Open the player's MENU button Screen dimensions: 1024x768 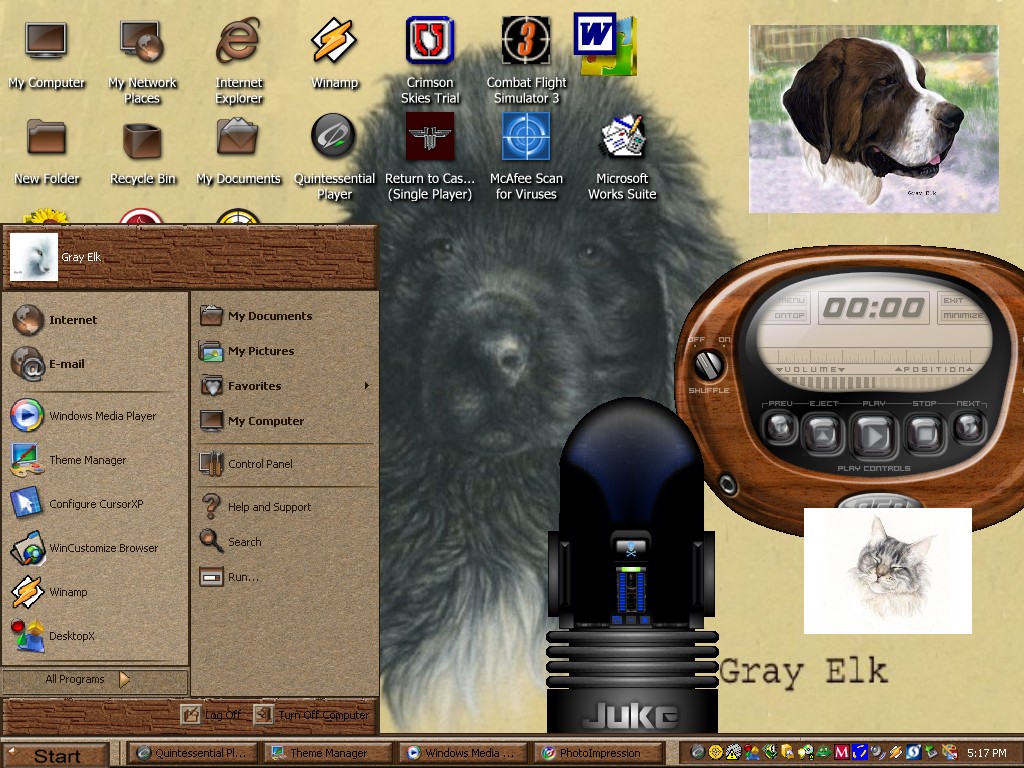click(792, 300)
